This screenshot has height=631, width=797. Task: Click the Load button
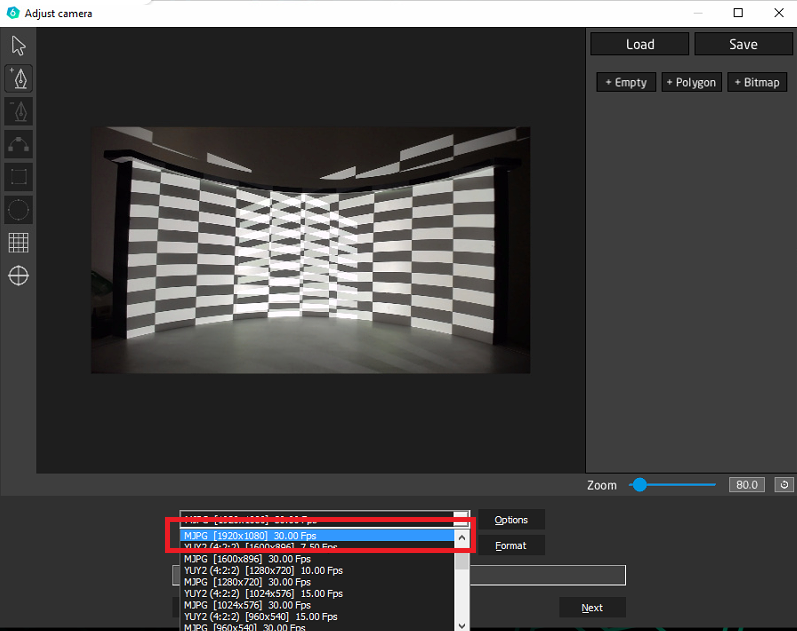coord(639,44)
